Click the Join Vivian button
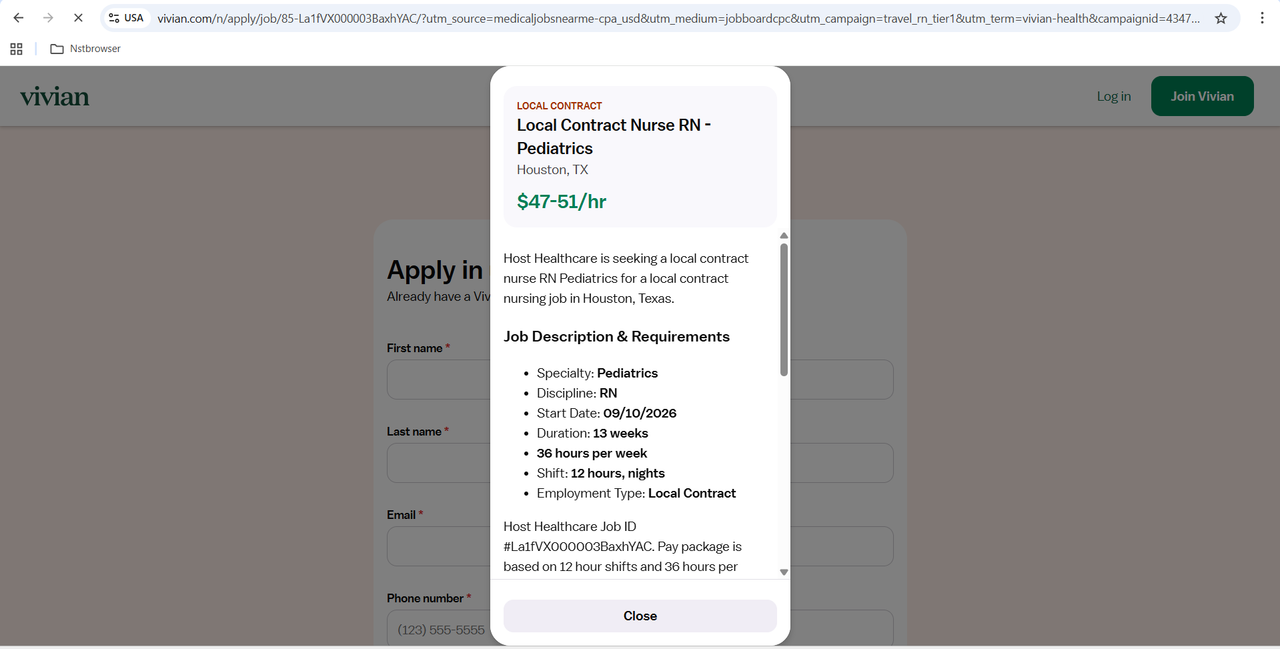The image size is (1280, 649). (x=1202, y=96)
